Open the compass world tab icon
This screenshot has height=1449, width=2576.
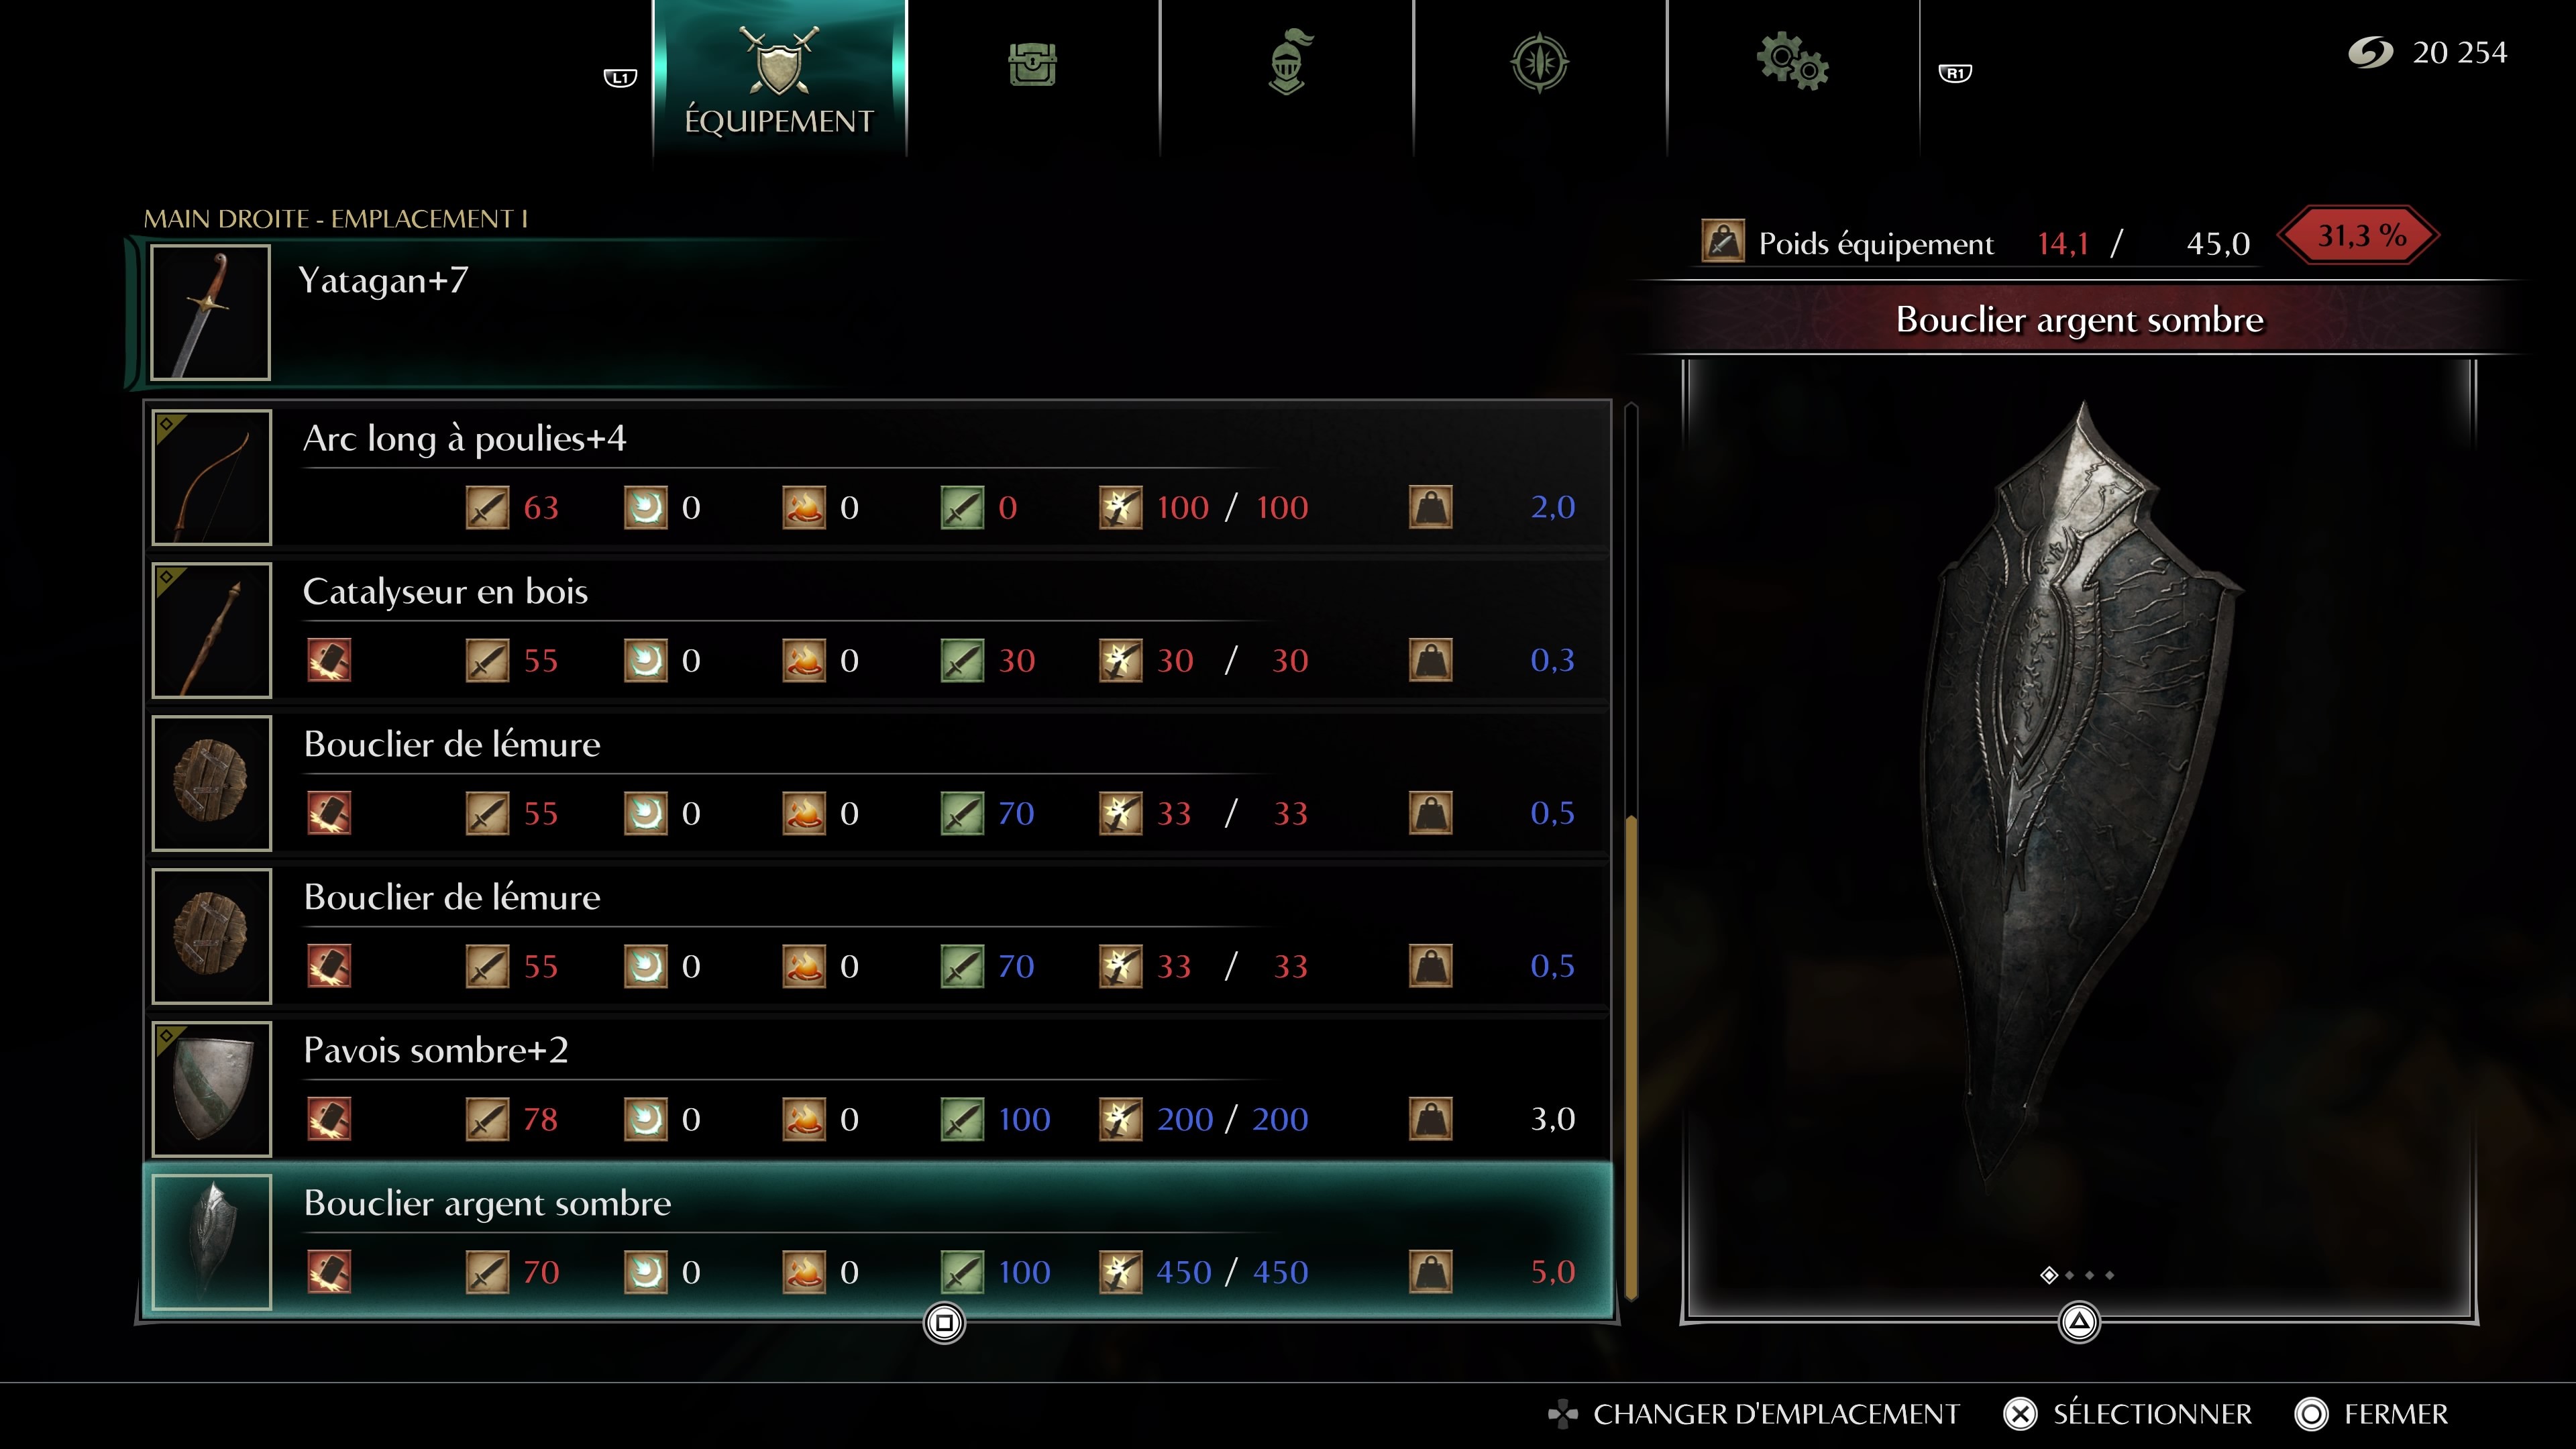pos(1539,63)
